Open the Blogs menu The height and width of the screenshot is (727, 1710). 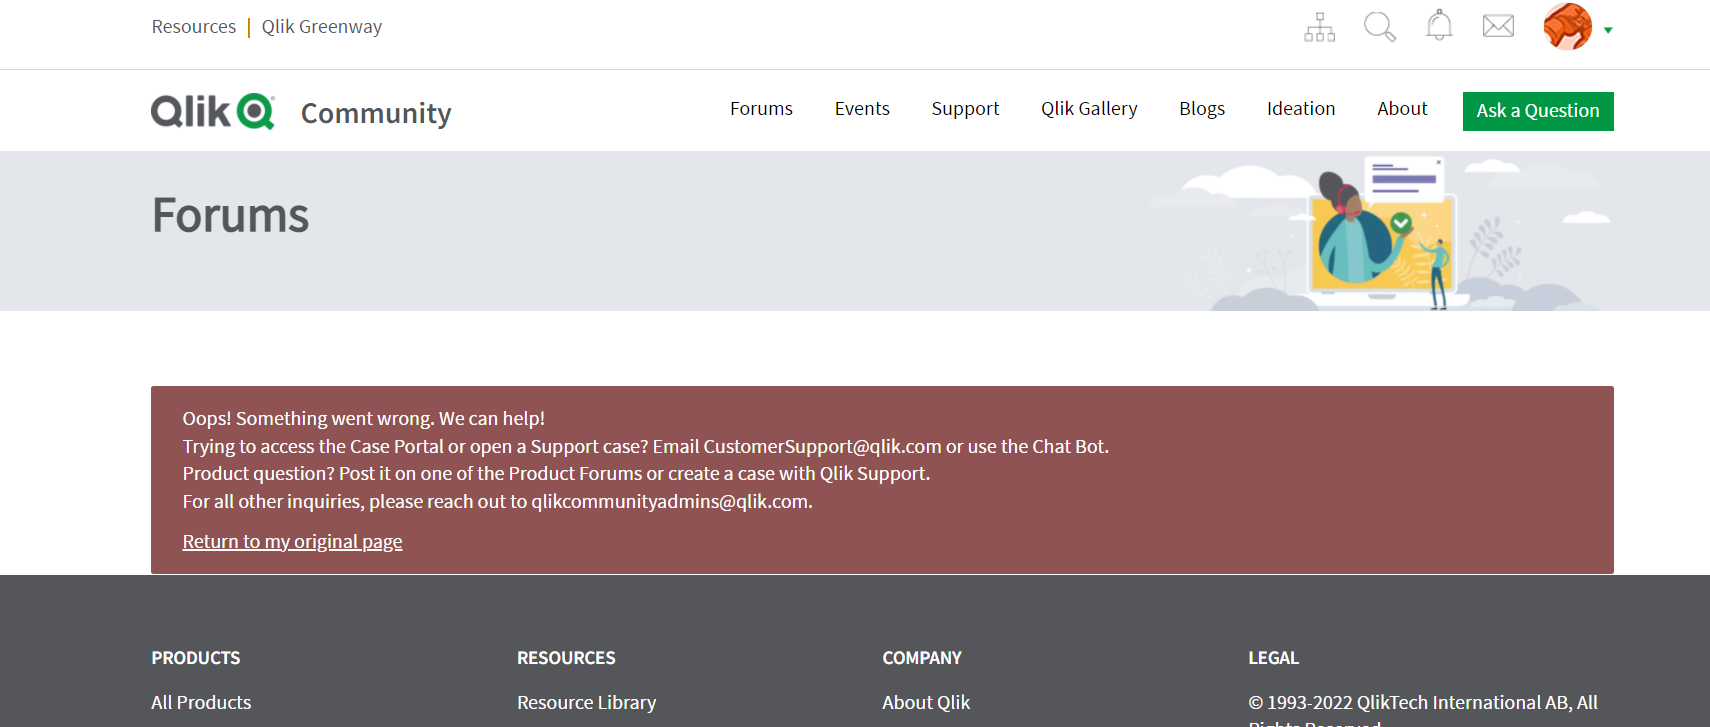coord(1202,108)
